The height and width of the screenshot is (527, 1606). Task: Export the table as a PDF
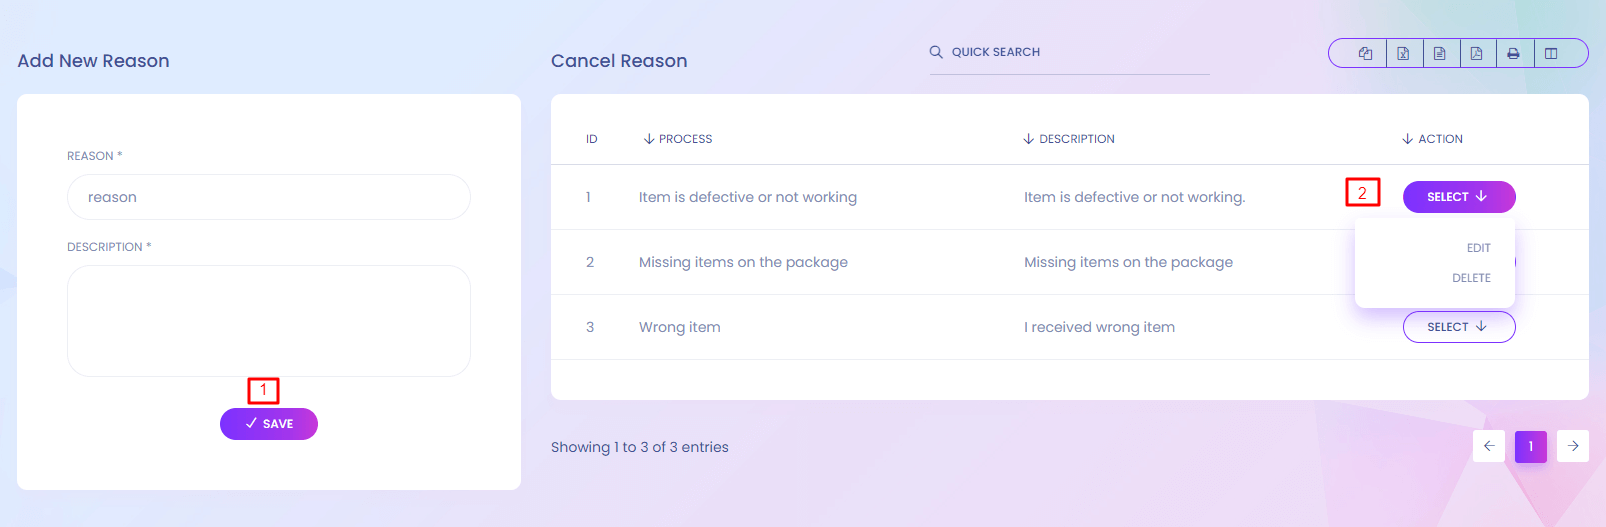[x=1476, y=54]
